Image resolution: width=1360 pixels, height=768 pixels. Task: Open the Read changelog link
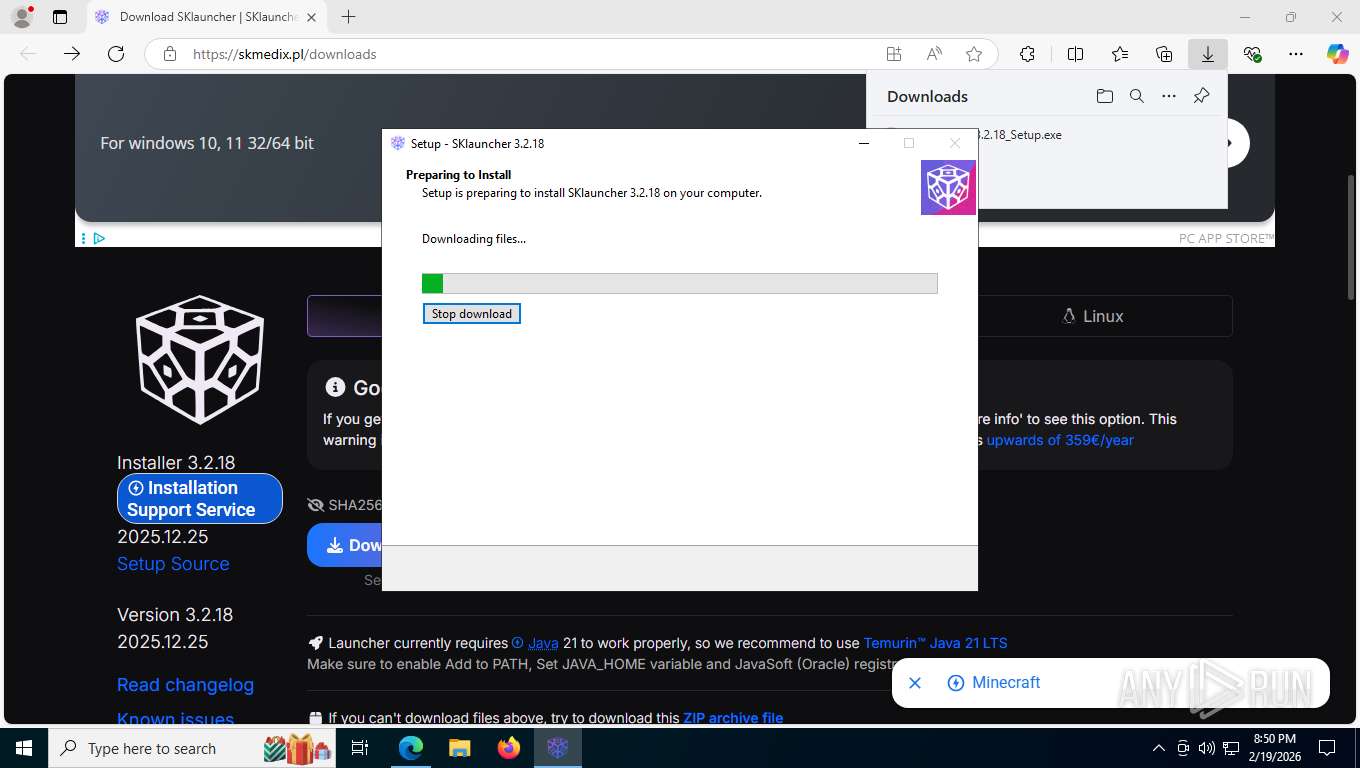pos(185,685)
